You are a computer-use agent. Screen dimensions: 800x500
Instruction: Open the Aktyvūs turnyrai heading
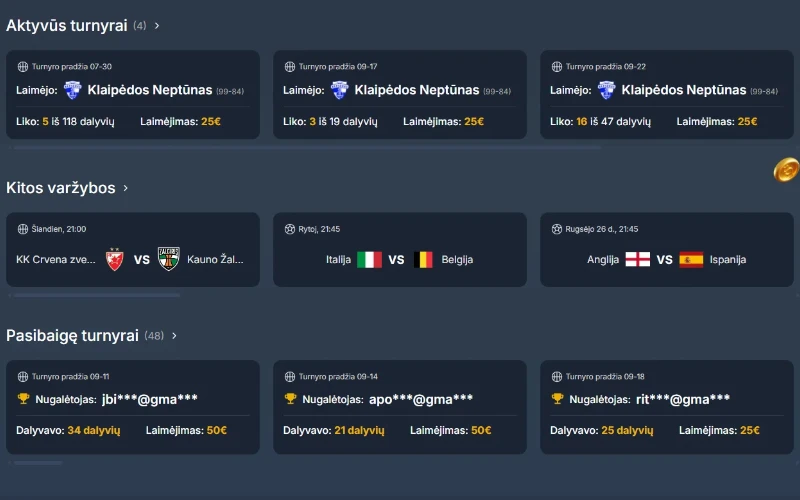67,26
